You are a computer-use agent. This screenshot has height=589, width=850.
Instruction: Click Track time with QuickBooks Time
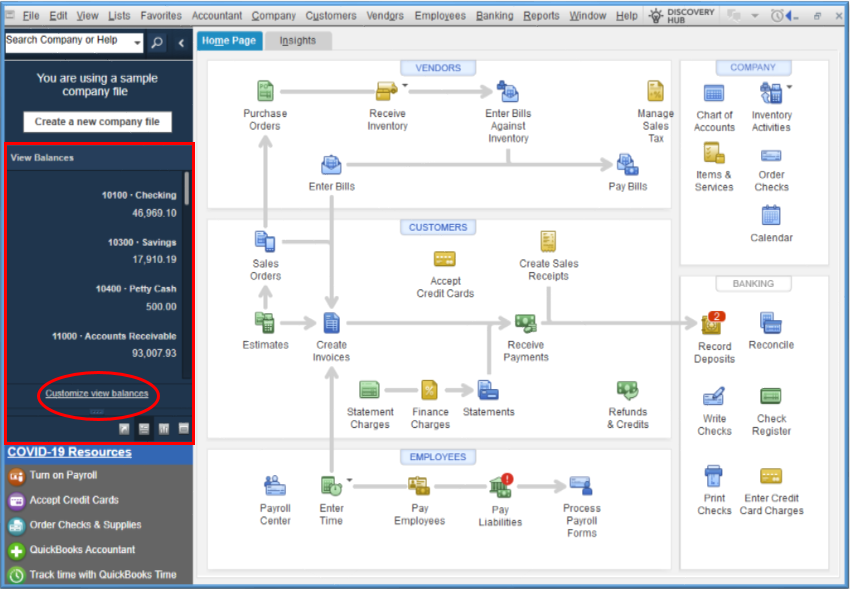[92, 574]
